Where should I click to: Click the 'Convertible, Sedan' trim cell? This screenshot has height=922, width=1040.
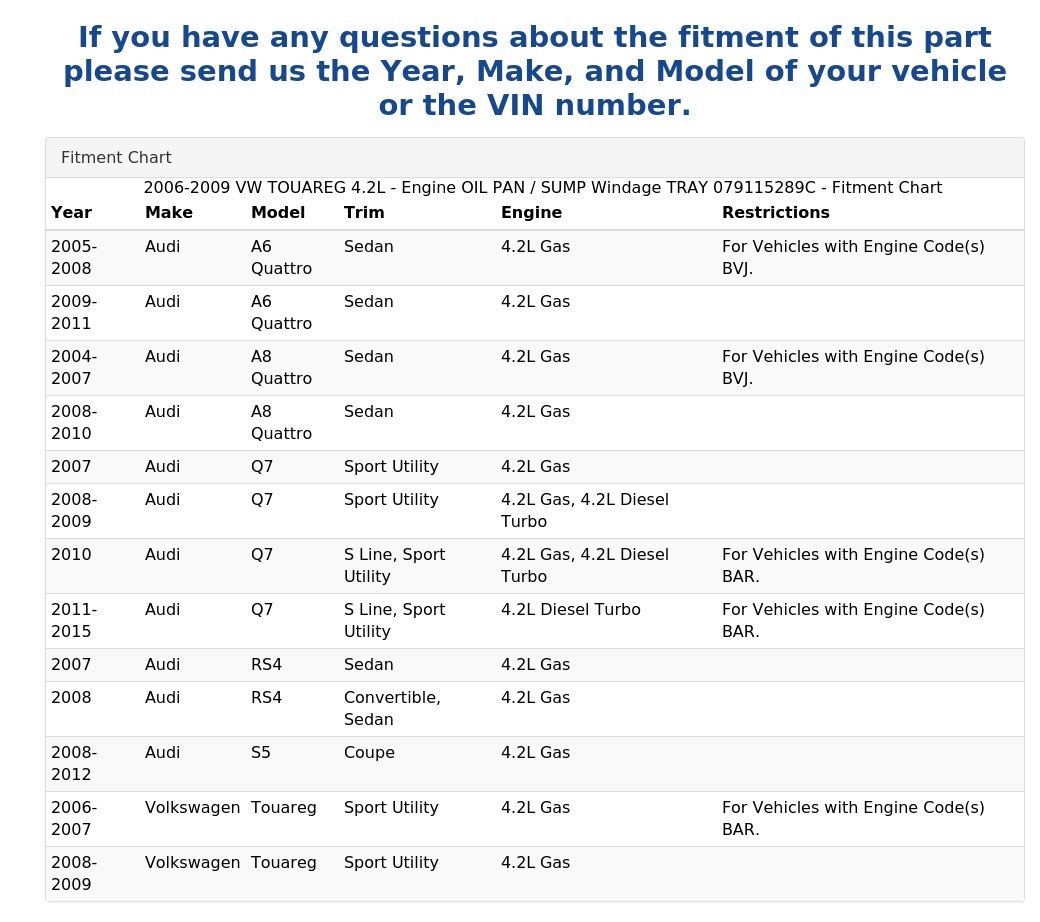pyautogui.click(x=392, y=708)
